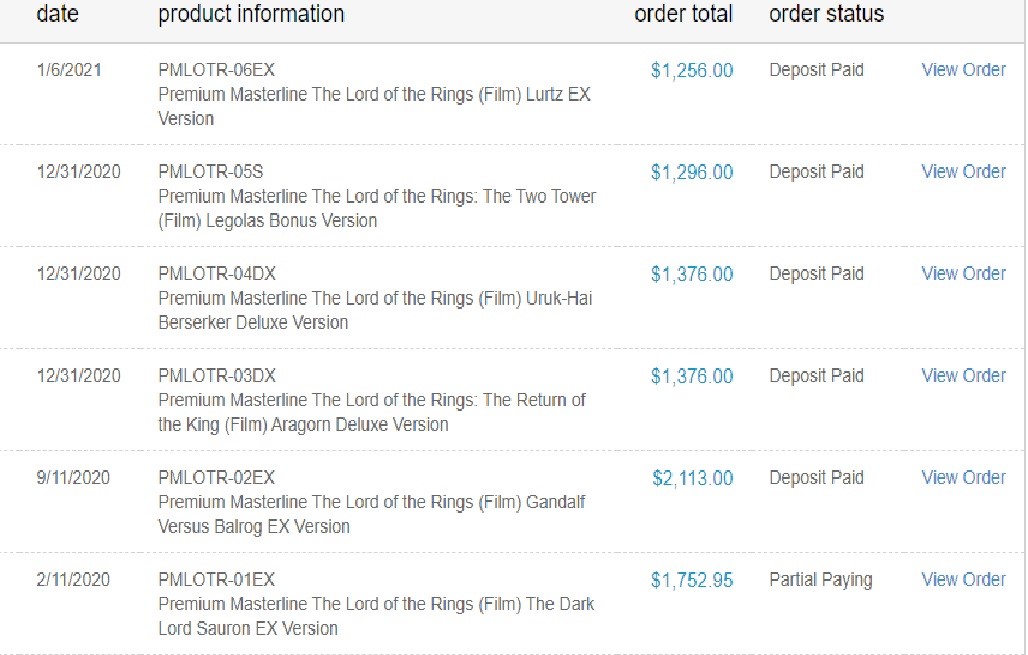Viewport: 1028px width, 655px height.
Task: Click the $2,113.00 order total
Action: coord(692,478)
